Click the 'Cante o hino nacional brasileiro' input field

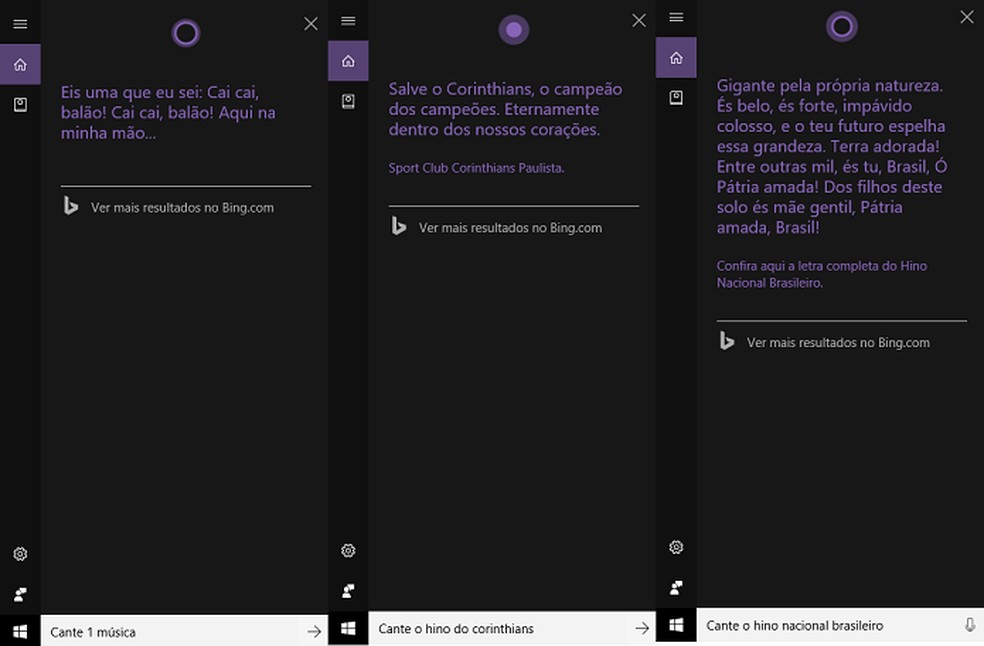820,624
